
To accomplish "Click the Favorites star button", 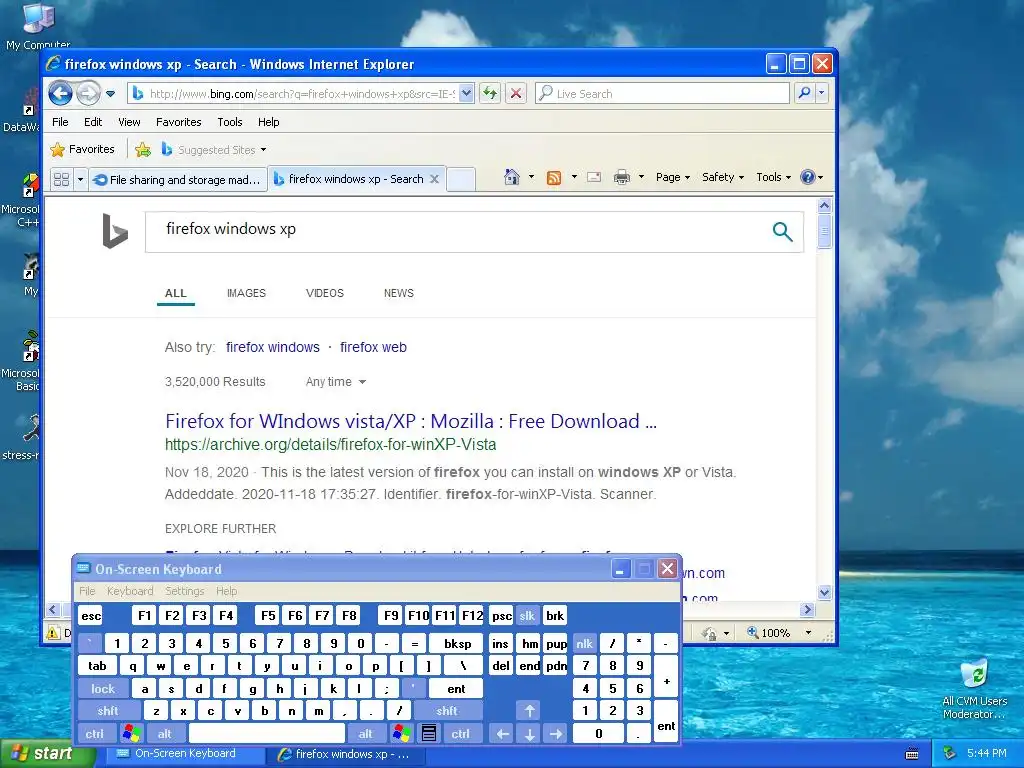I will coord(82,150).
